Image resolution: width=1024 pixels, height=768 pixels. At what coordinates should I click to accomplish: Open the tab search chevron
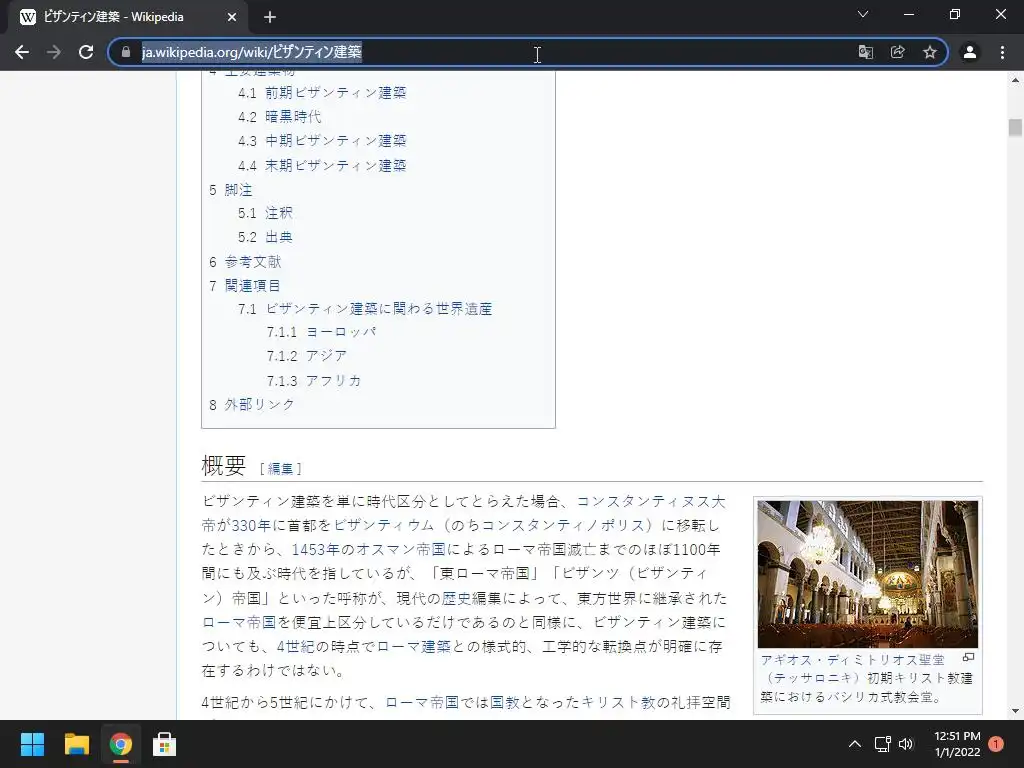click(863, 14)
